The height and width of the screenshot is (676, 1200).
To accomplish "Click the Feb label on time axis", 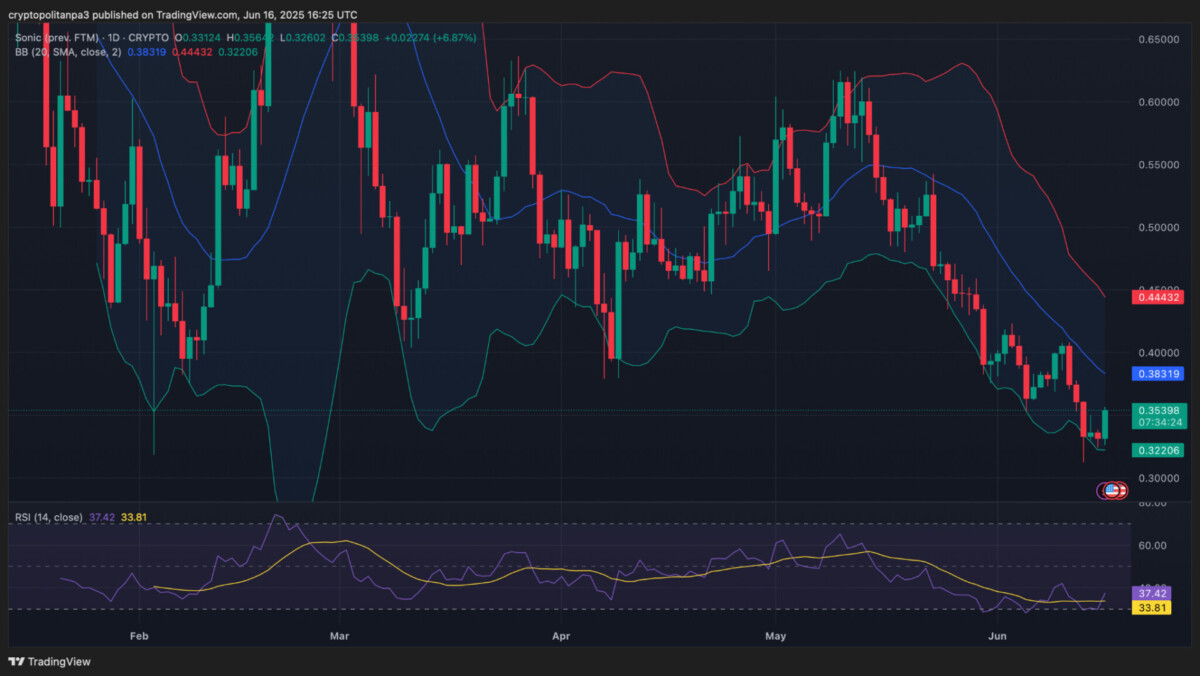I will click(139, 635).
